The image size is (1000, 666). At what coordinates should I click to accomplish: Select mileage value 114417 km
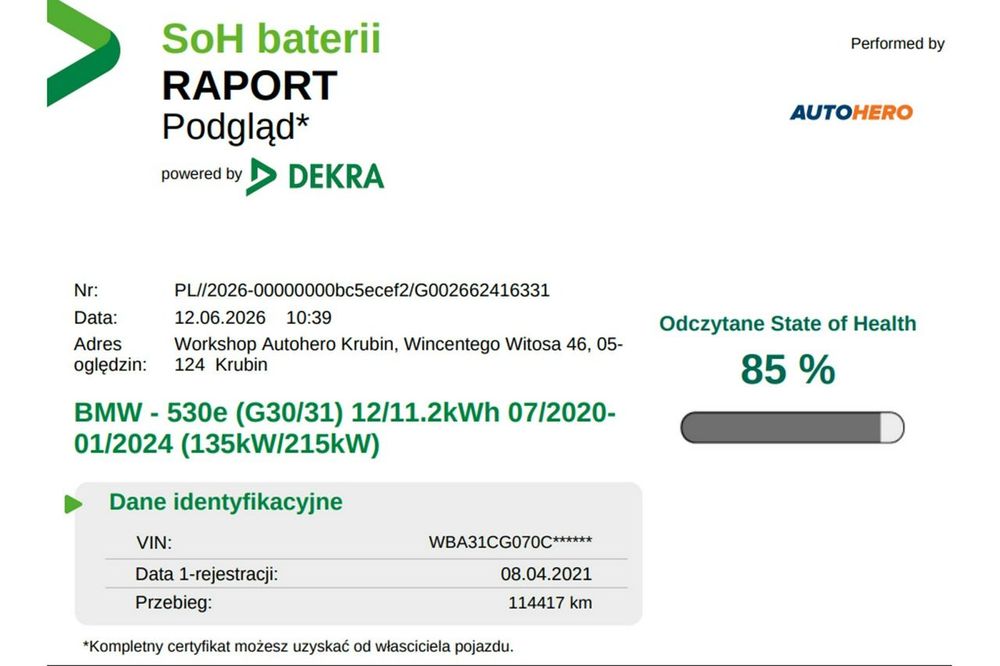coord(550,603)
